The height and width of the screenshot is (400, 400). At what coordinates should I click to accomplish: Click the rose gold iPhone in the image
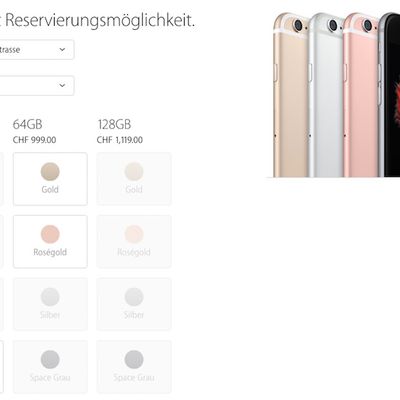click(361, 95)
